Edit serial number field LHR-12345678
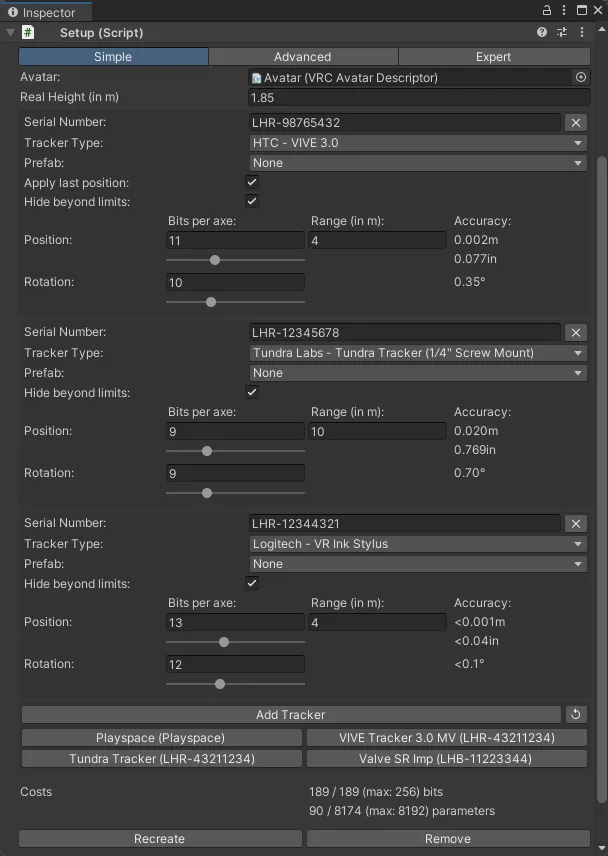Image resolution: width=608 pixels, height=856 pixels. pyautogui.click(x=405, y=332)
